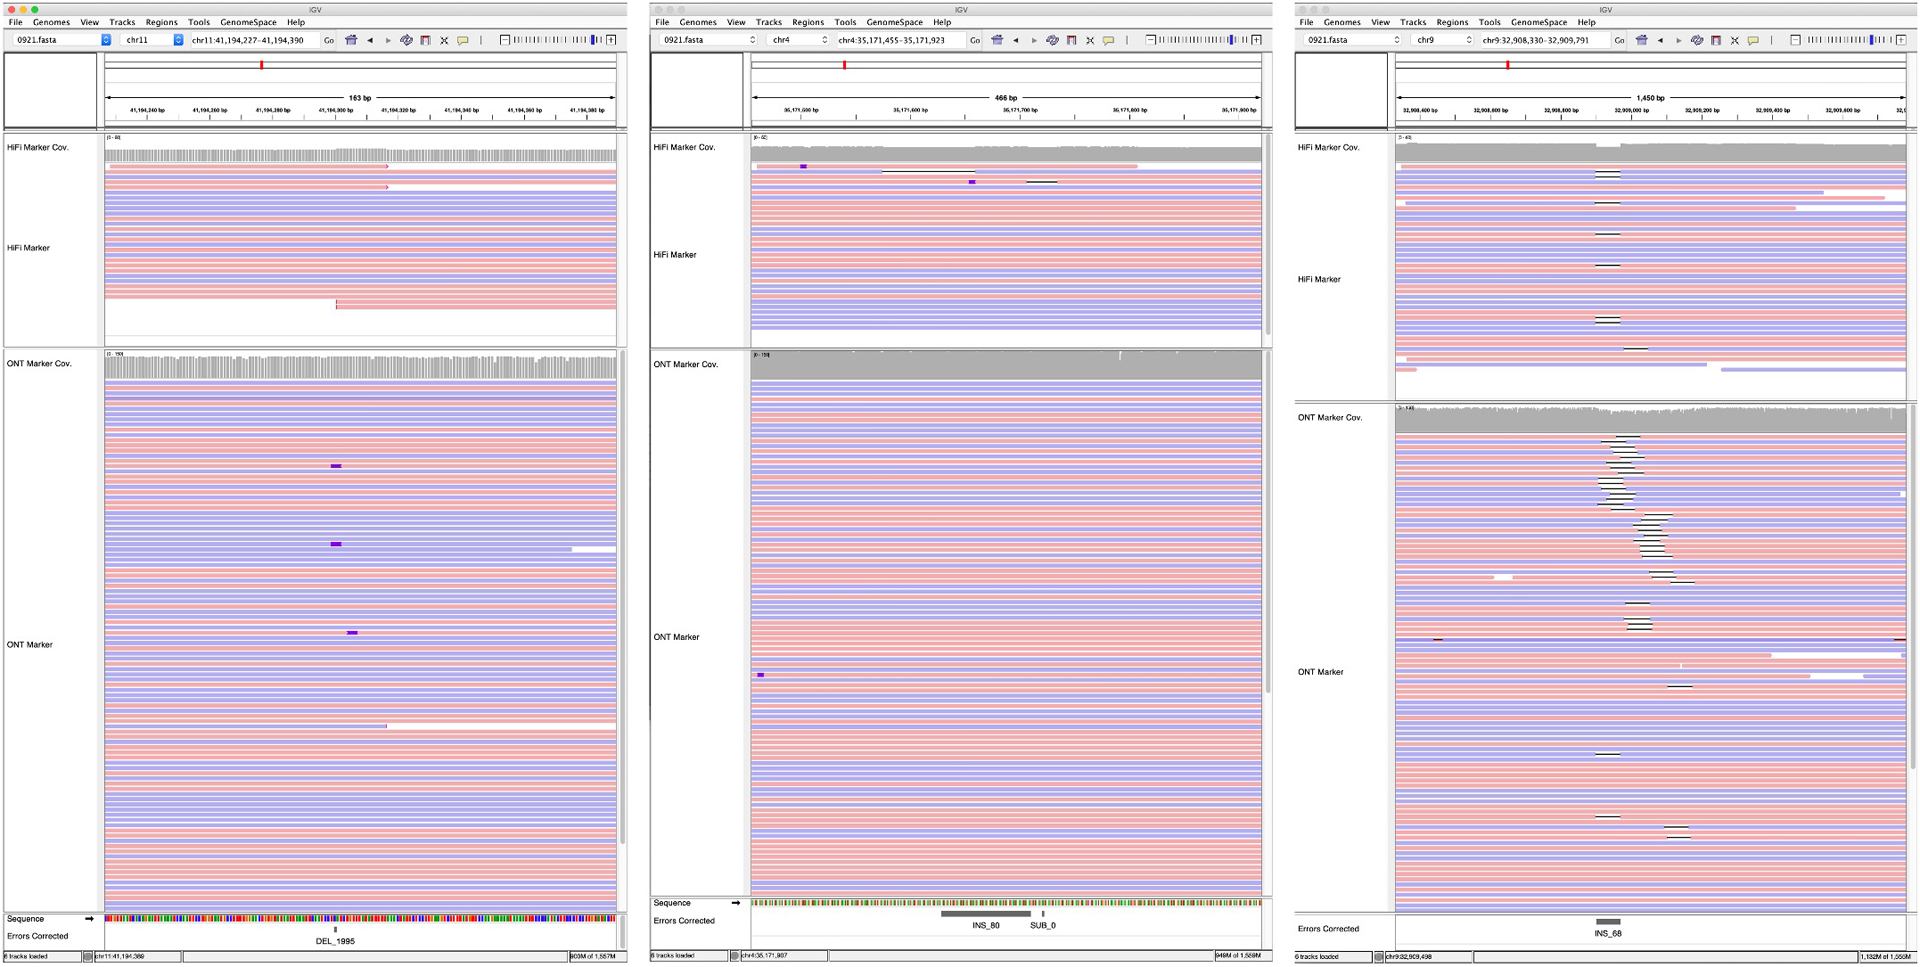Go back in left chr11 IGV window
The image size is (1920, 967).
tap(370, 40)
